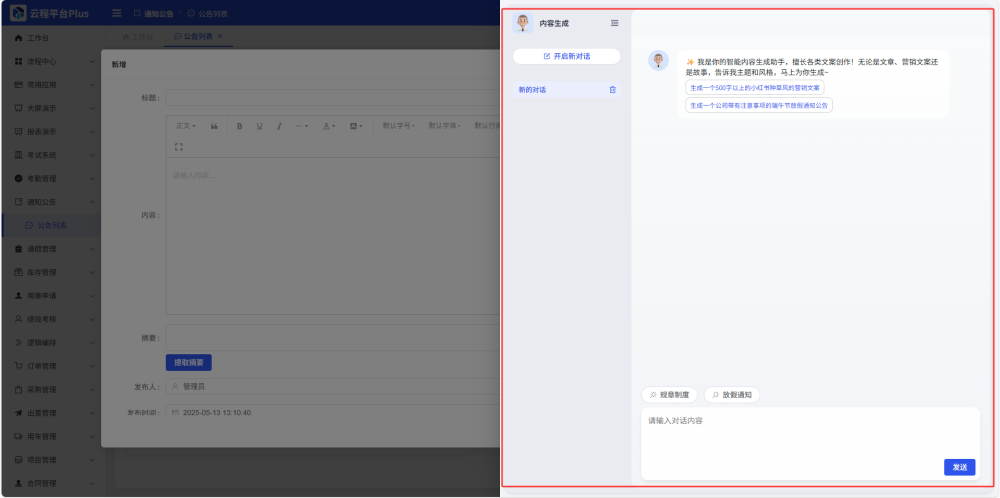Click the 出差管理 plane icon in the sidebar
1000x498 pixels.
18,413
